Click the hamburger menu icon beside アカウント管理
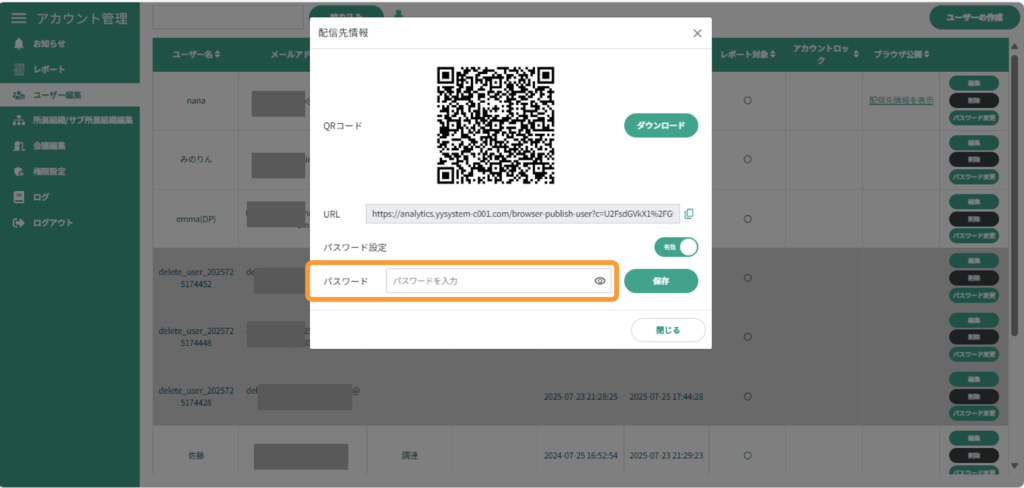 tap(19, 18)
